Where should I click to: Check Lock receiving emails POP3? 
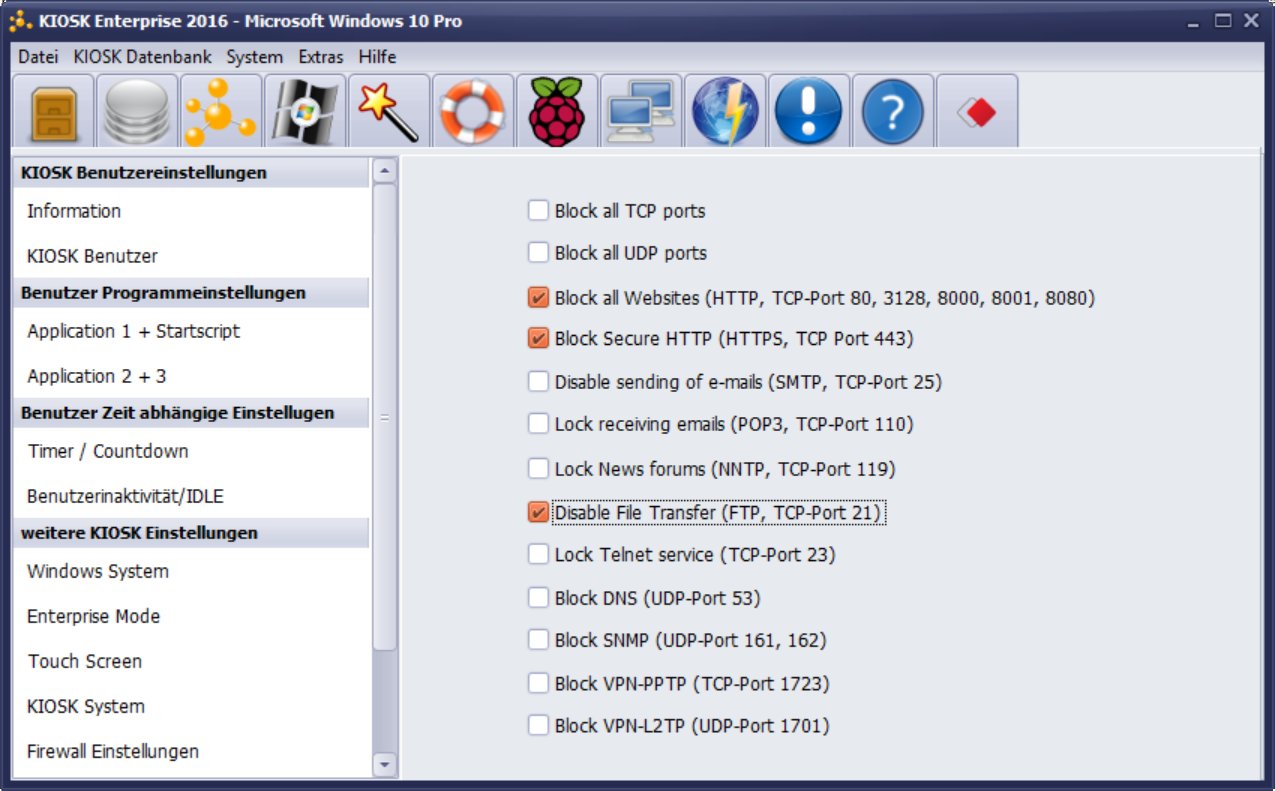538,424
